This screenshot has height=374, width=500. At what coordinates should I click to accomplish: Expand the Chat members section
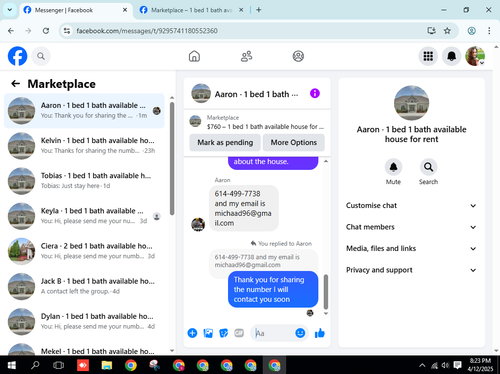click(x=411, y=227)
